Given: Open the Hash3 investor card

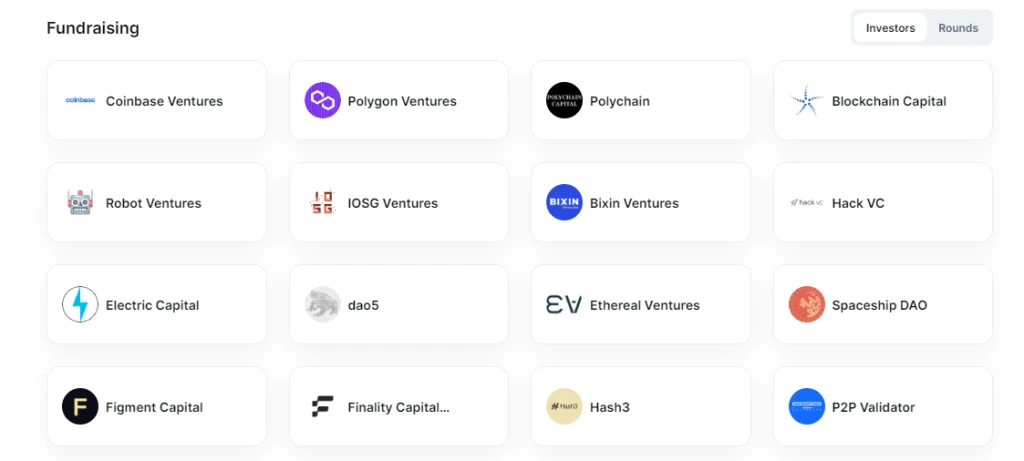Looking at the screenshot, I should pyautogui.click(x=641, y=406).
